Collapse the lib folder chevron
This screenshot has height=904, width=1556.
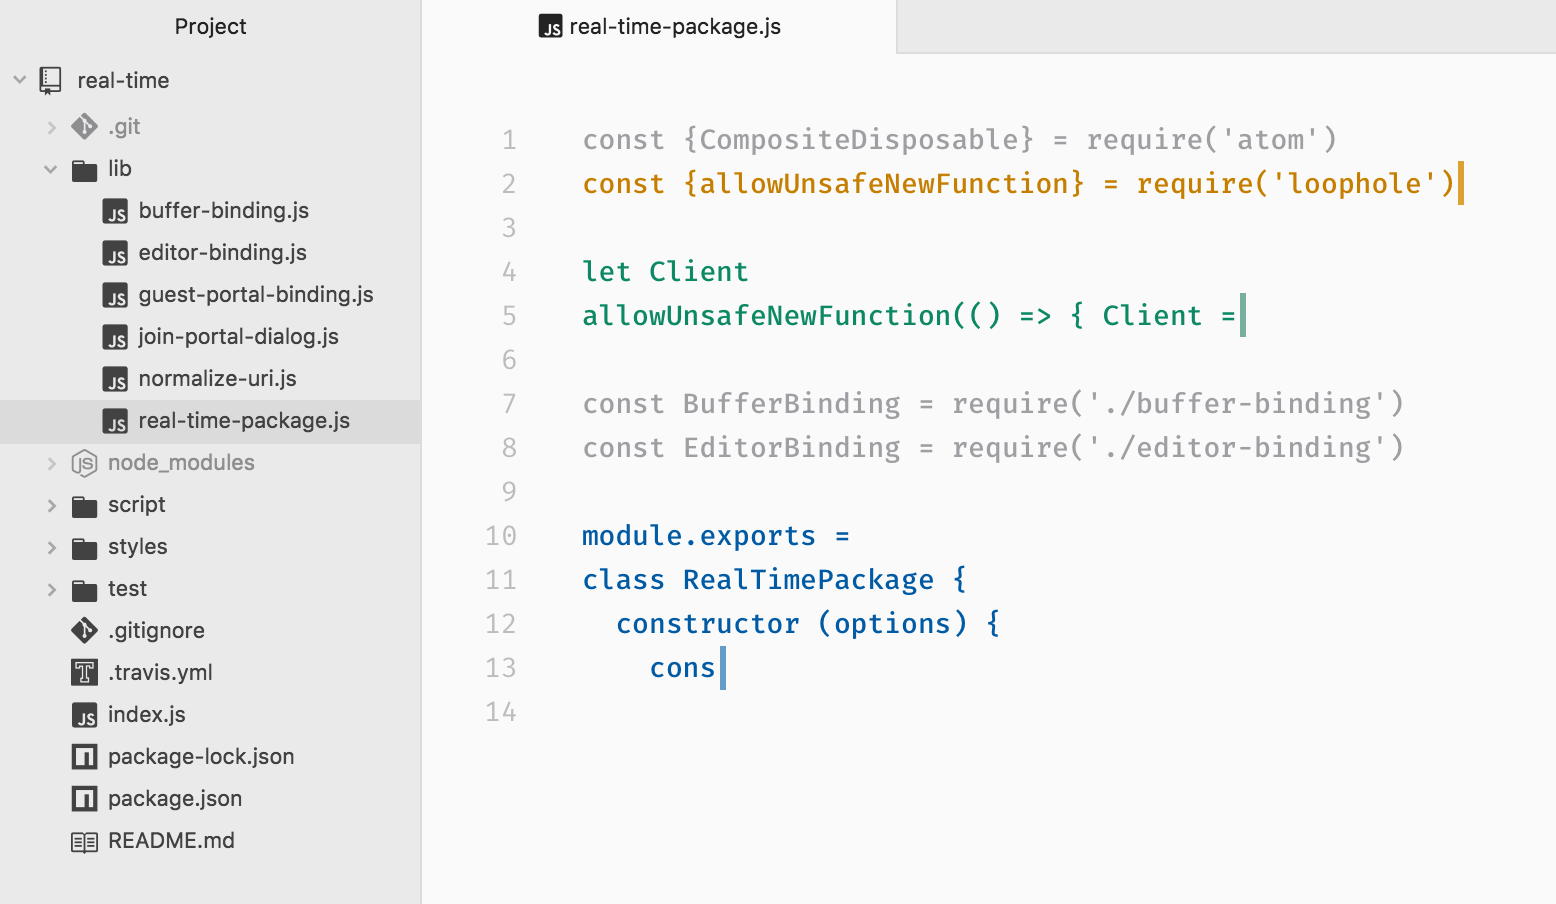pyautogui.click(x=51, y=169)
